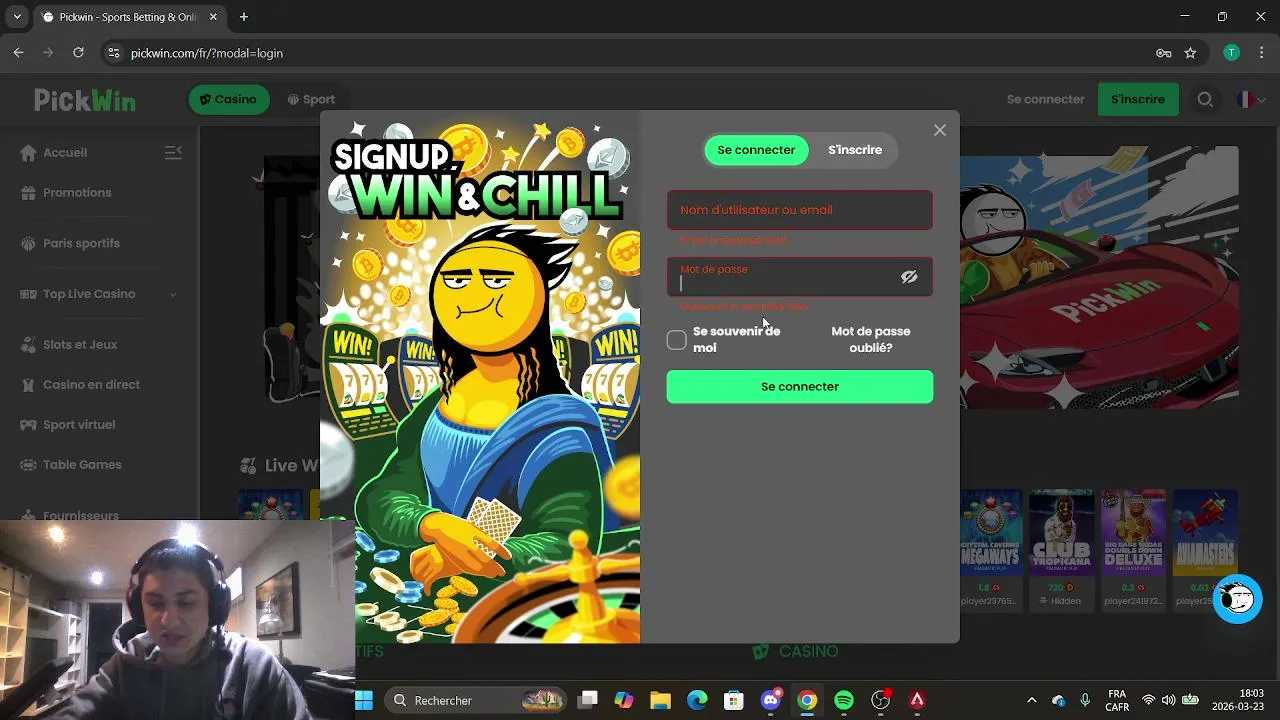The image size is (1280, 720).
Task: Click the taskbar Rechercher search box
Action: click(x=475, y=700)
